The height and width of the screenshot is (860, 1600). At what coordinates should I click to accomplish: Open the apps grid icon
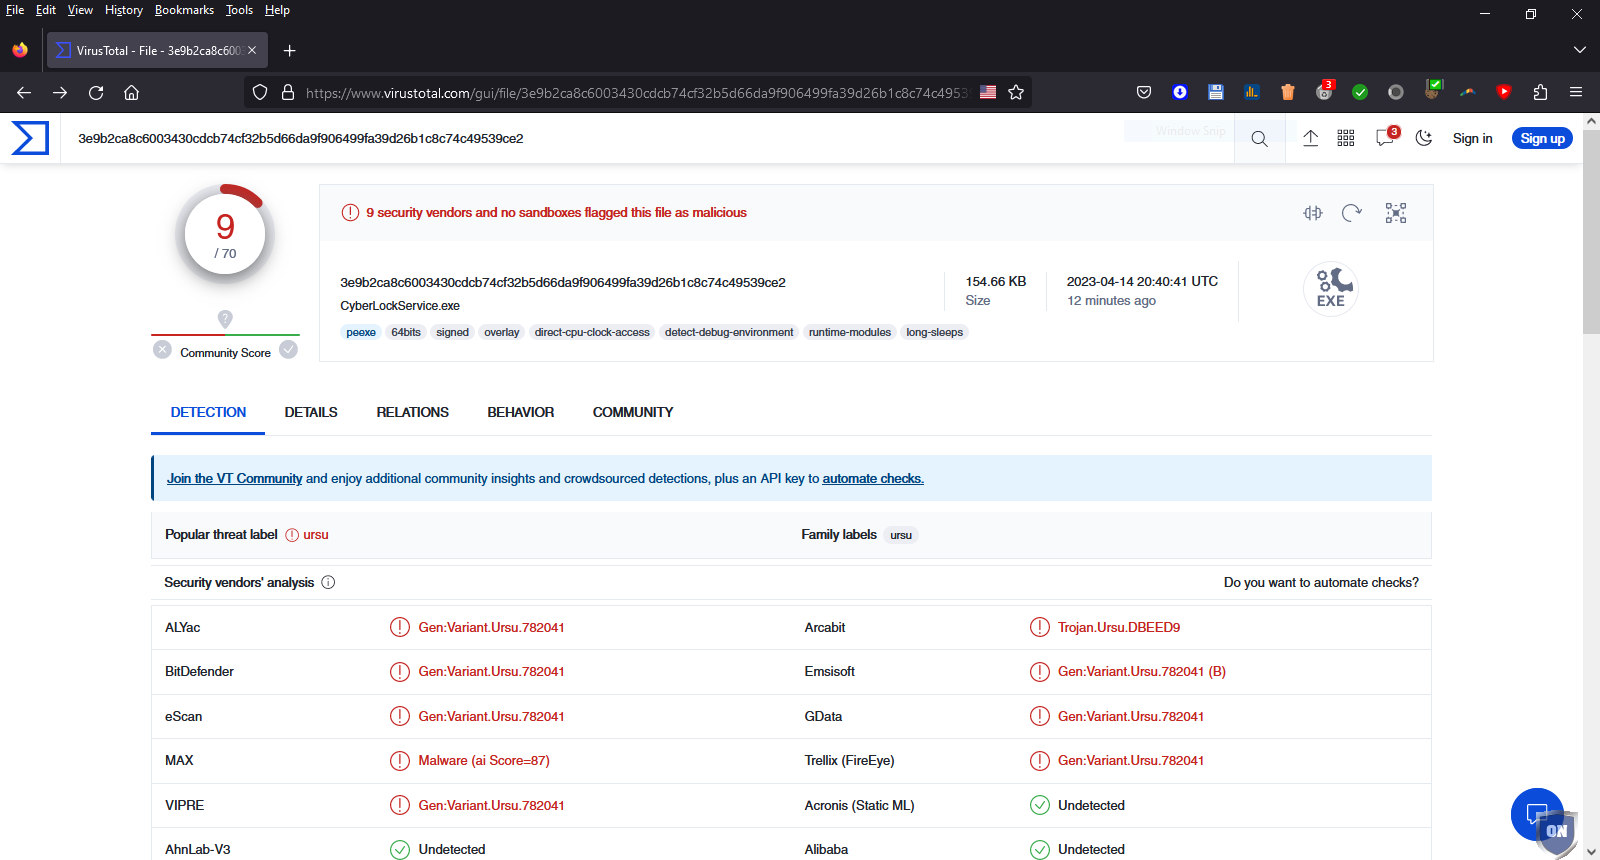click(x=1346, y=138)
